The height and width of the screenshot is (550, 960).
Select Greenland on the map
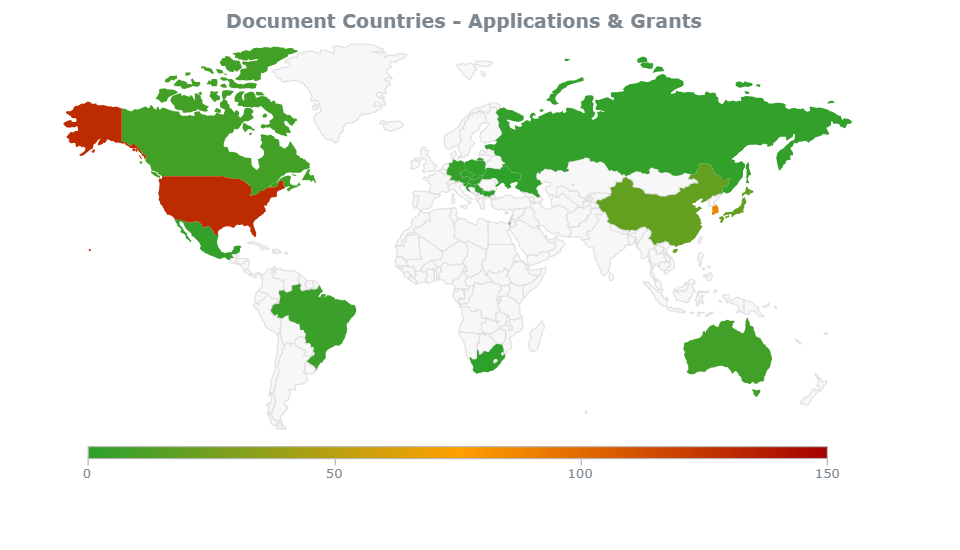point(343,86)
